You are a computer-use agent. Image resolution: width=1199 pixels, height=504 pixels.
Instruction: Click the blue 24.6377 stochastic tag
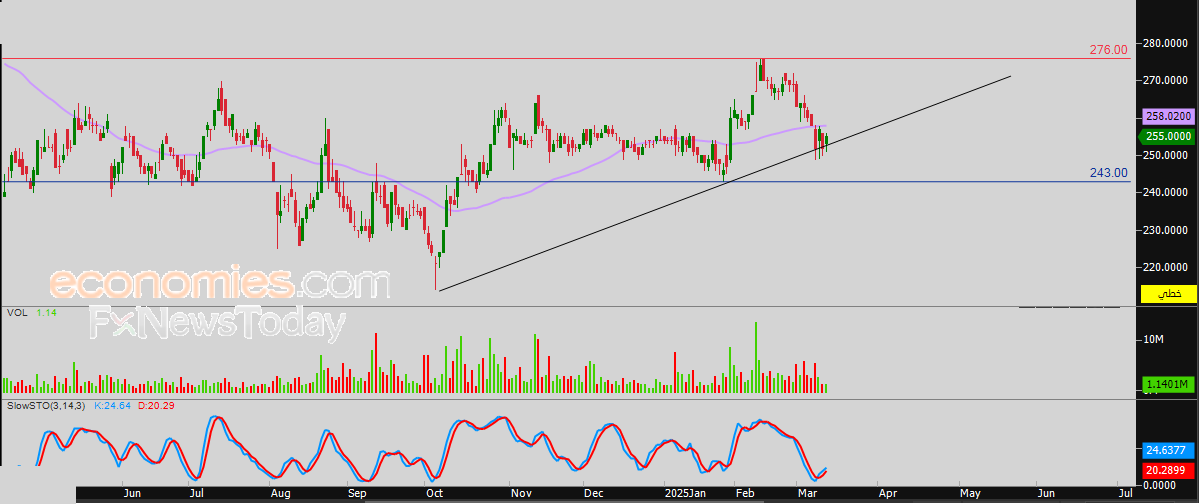coord(1168,450)
